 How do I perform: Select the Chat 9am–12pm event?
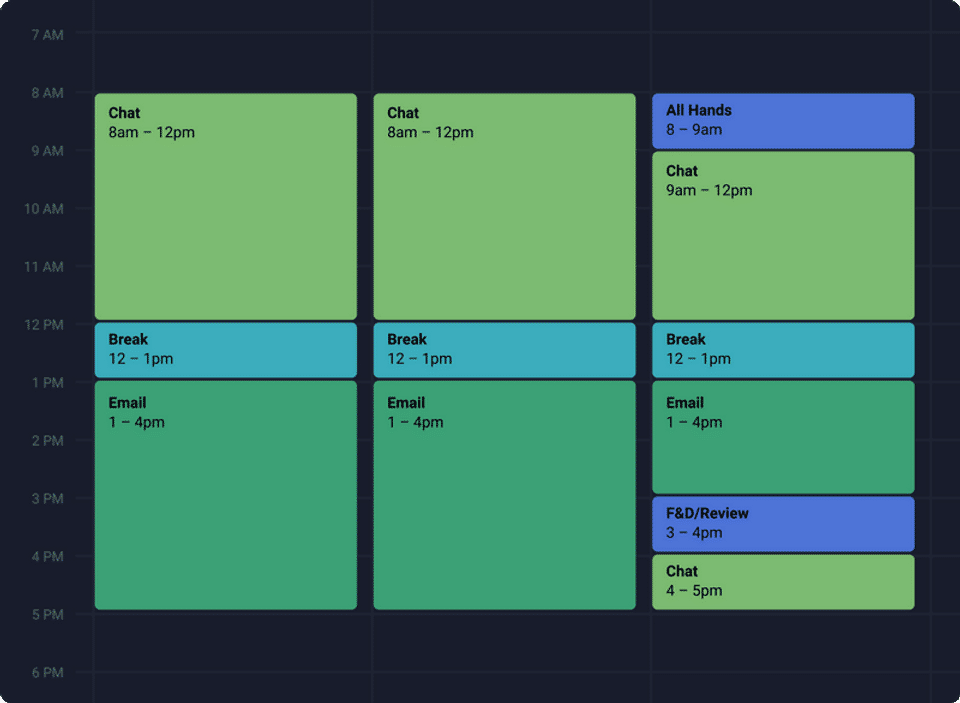783,235
